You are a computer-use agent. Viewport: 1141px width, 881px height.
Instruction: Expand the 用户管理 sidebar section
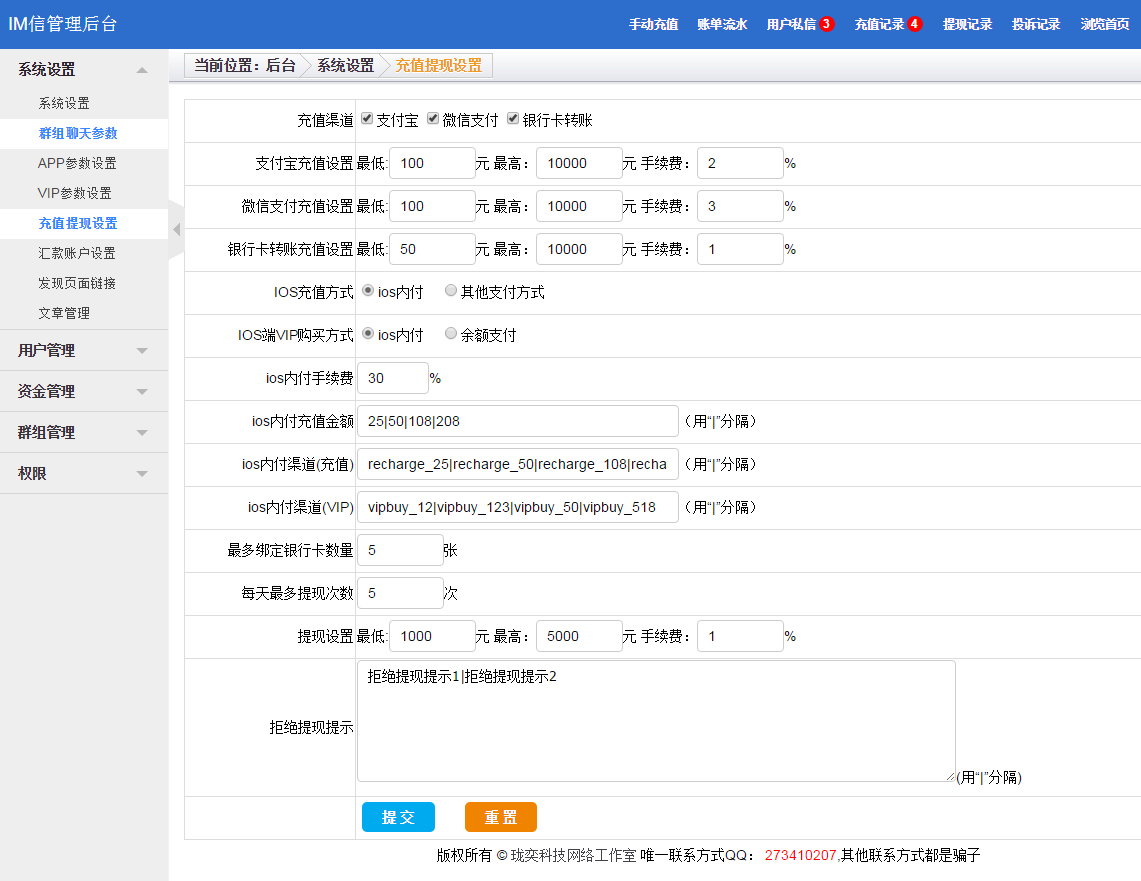(84, 351)
